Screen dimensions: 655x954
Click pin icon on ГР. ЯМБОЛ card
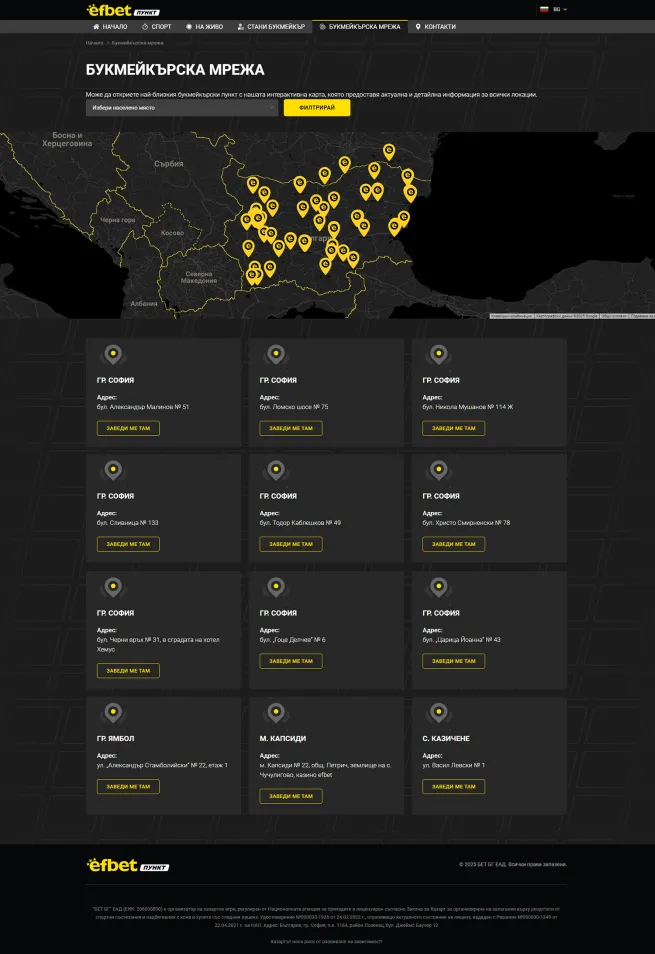click(113, 712)
